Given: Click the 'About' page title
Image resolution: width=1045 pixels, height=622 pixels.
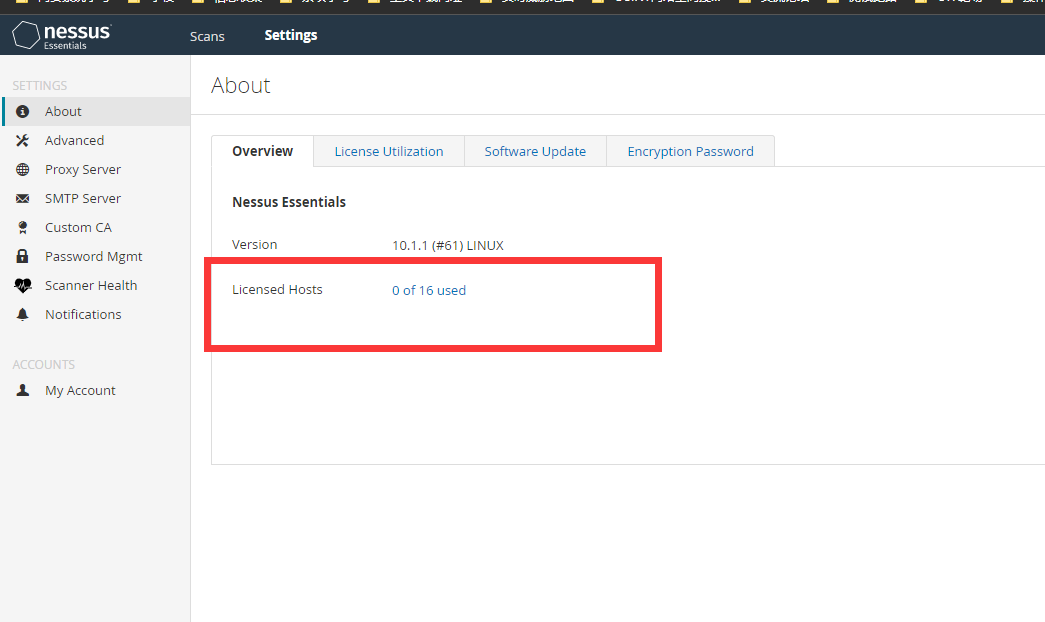Looking at the screenshot, I should pos(241,85).
